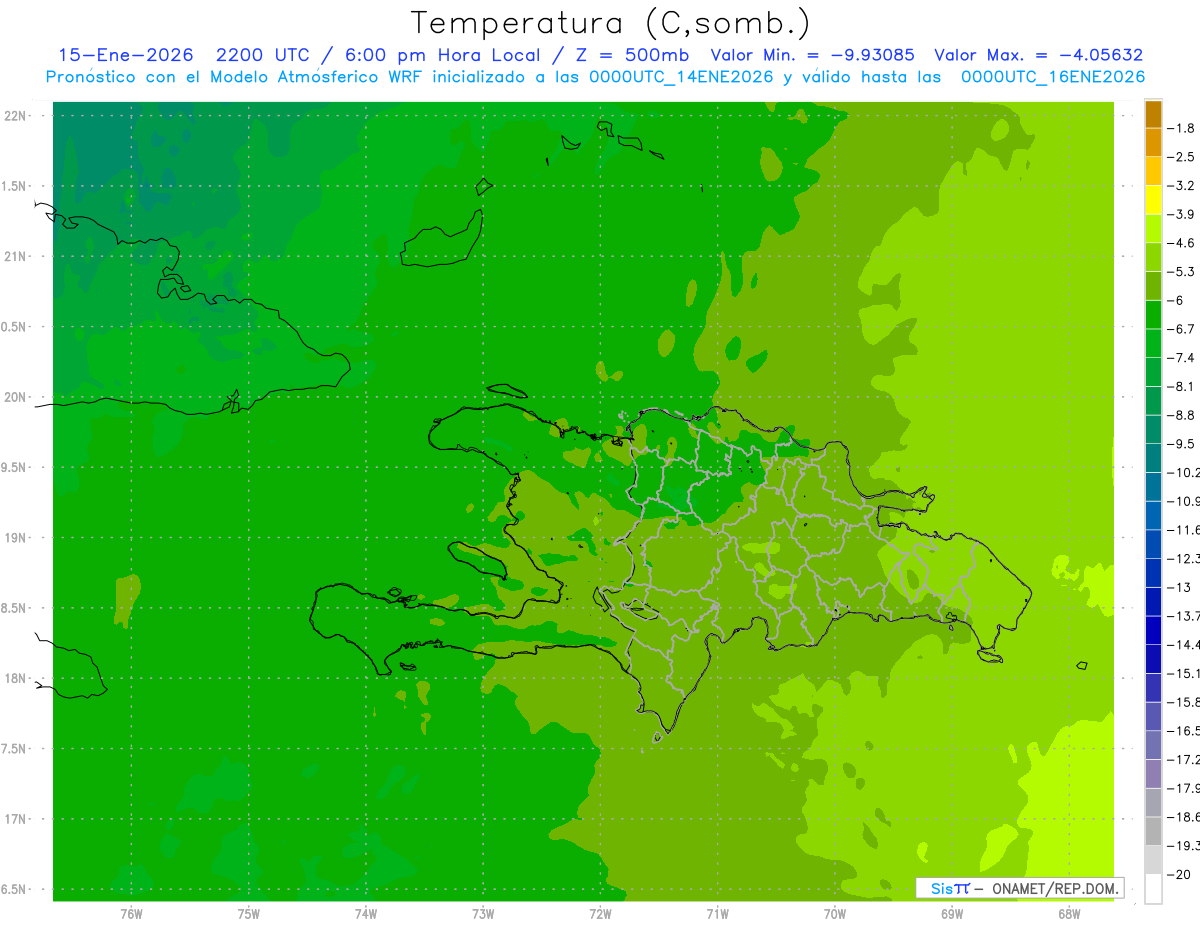Click the -8.1 colorbar value

tap(1182, 386)
